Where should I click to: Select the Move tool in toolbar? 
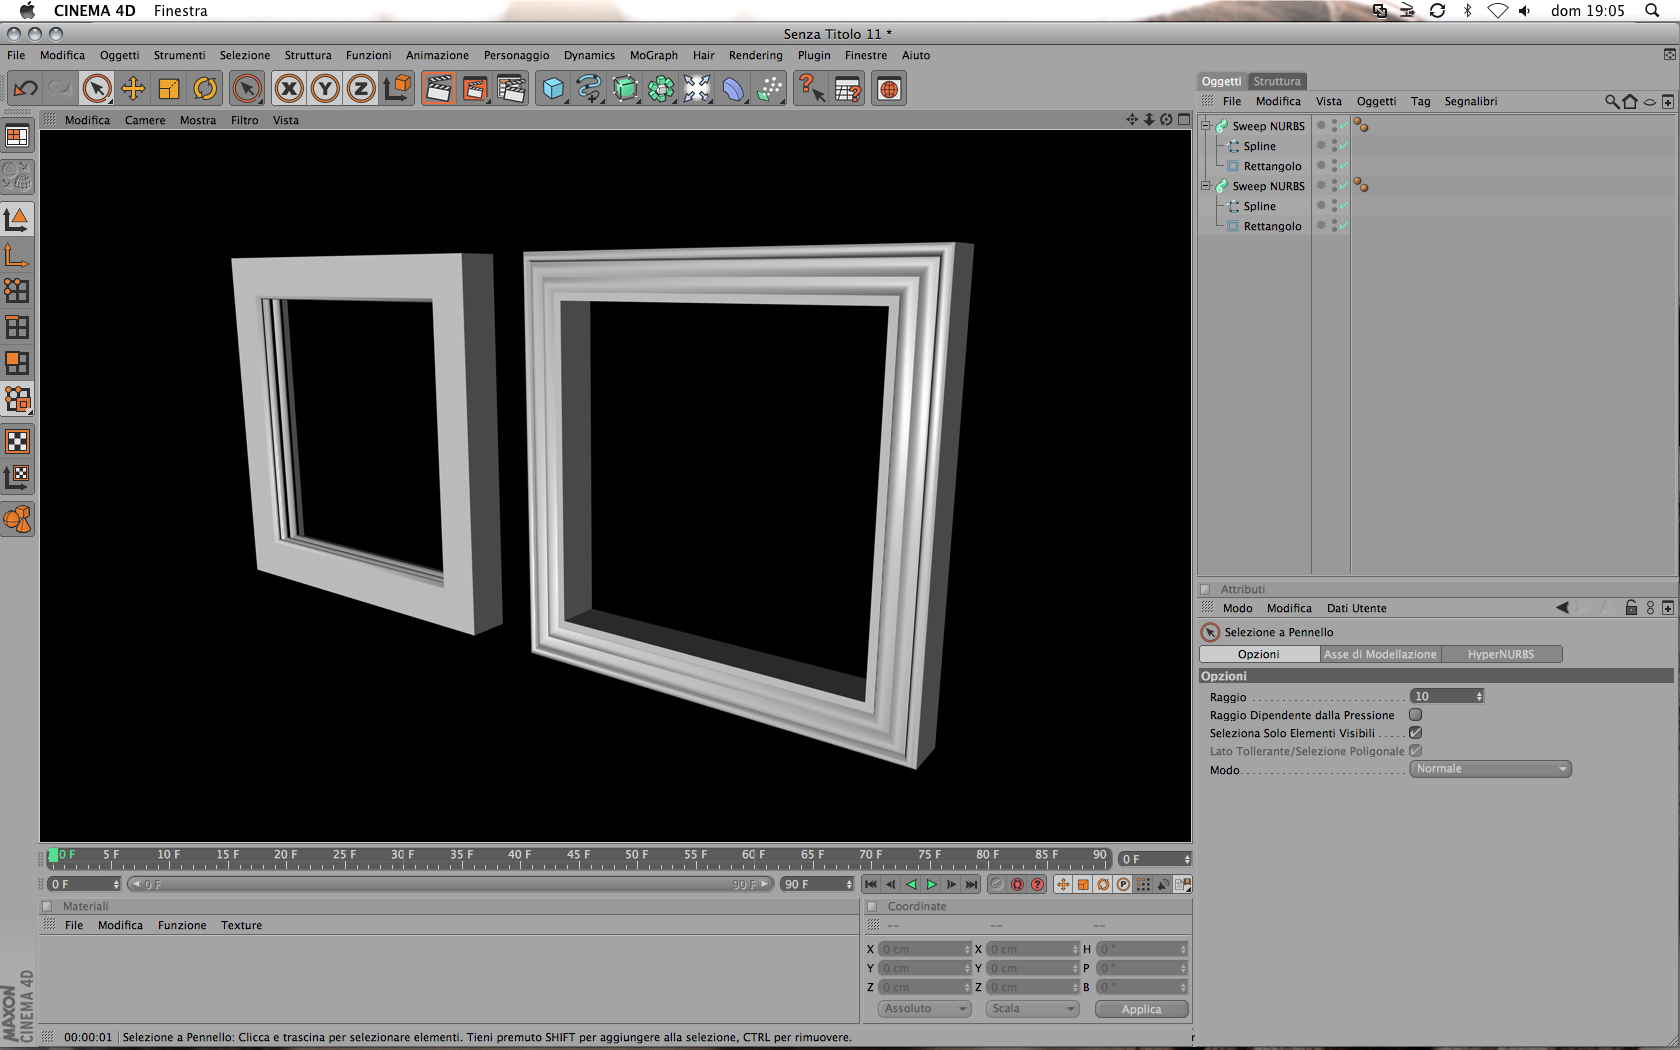(133, 89)
